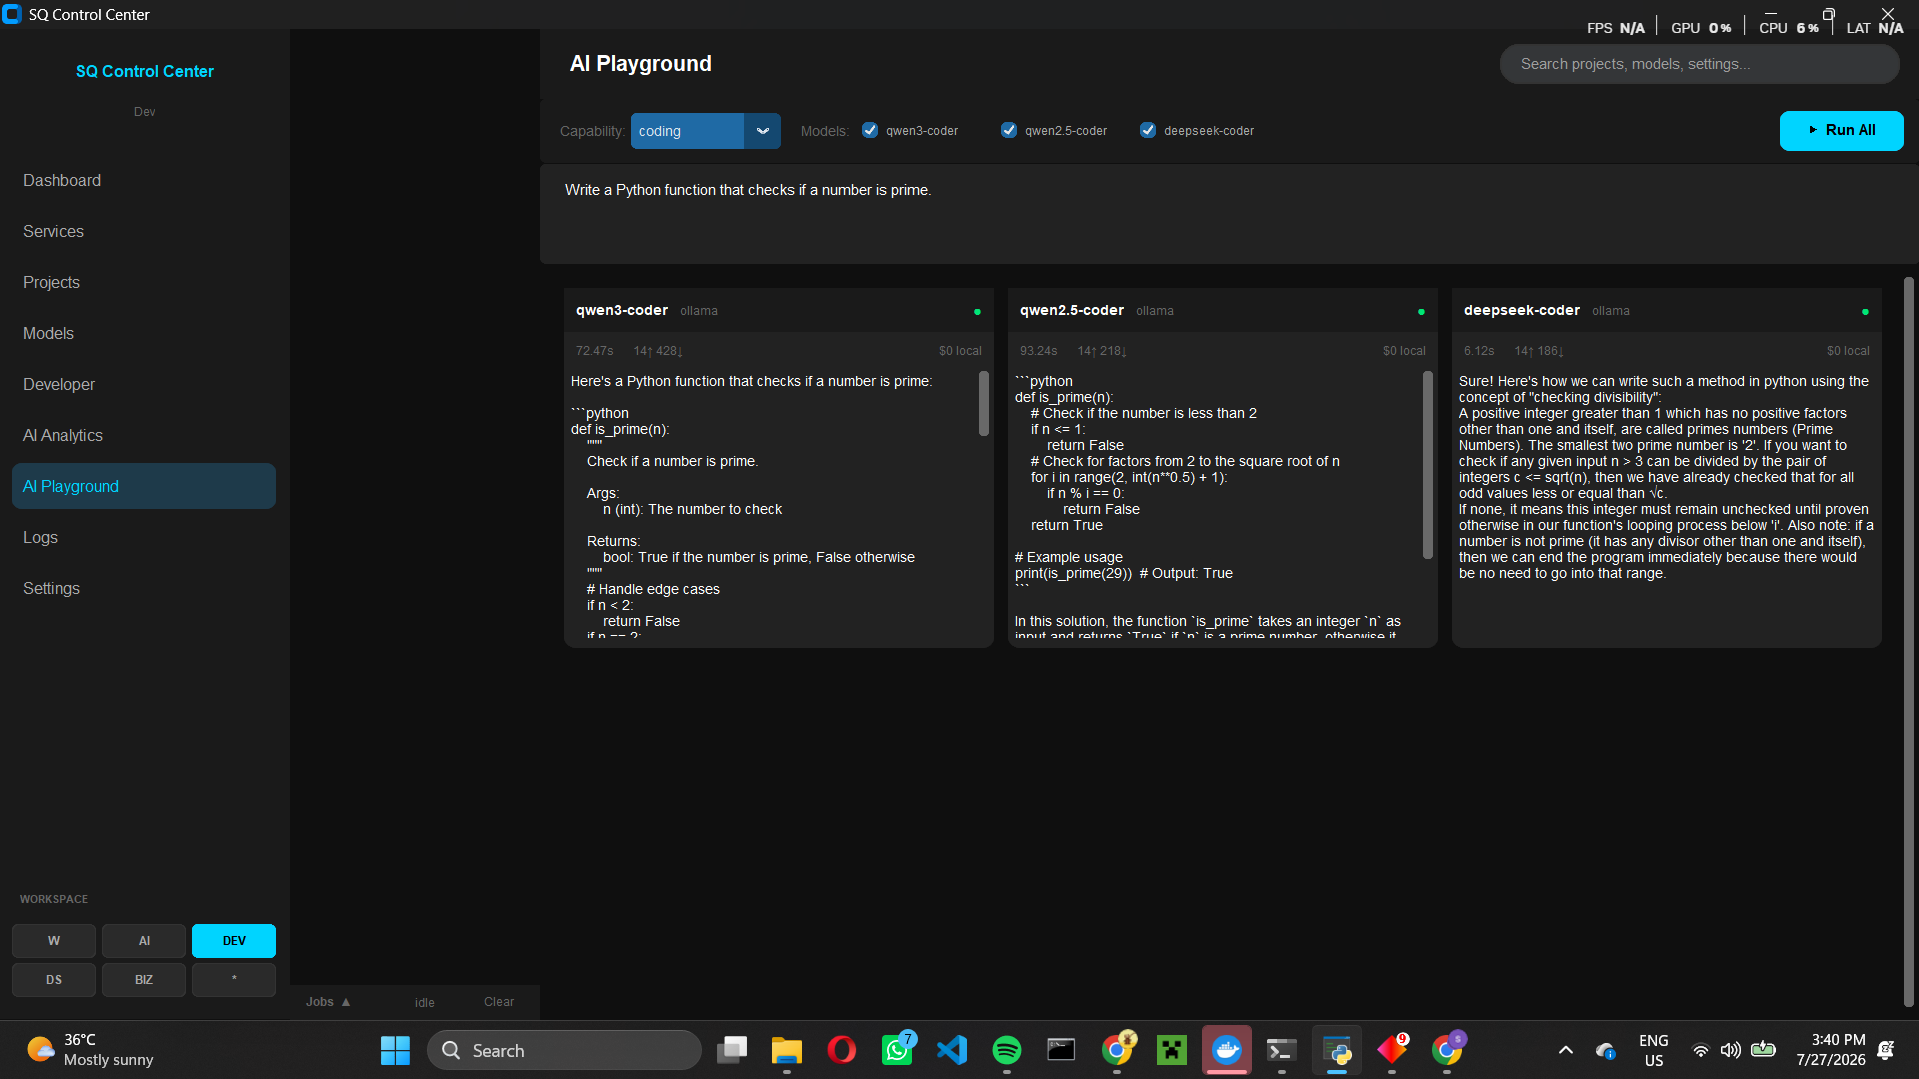
Task: Go to Dashboard in the sidebar
Action: click(x=144, y=180)
